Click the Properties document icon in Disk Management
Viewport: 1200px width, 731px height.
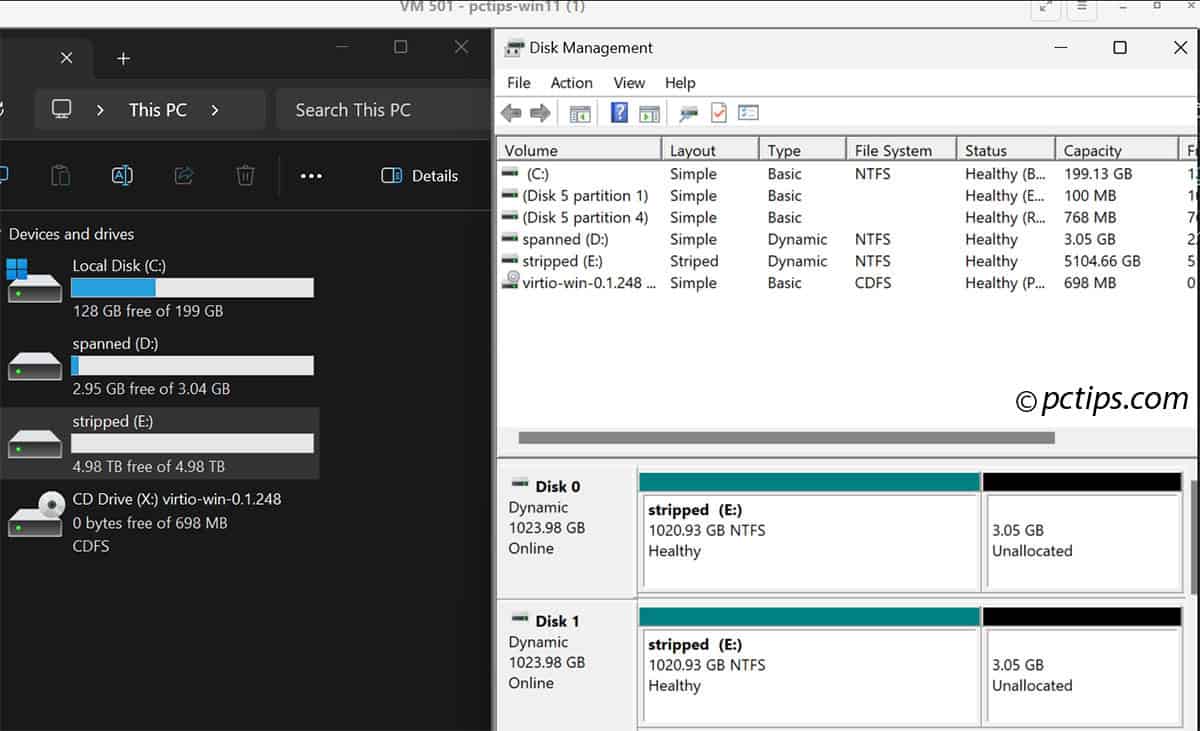(718, 112)
